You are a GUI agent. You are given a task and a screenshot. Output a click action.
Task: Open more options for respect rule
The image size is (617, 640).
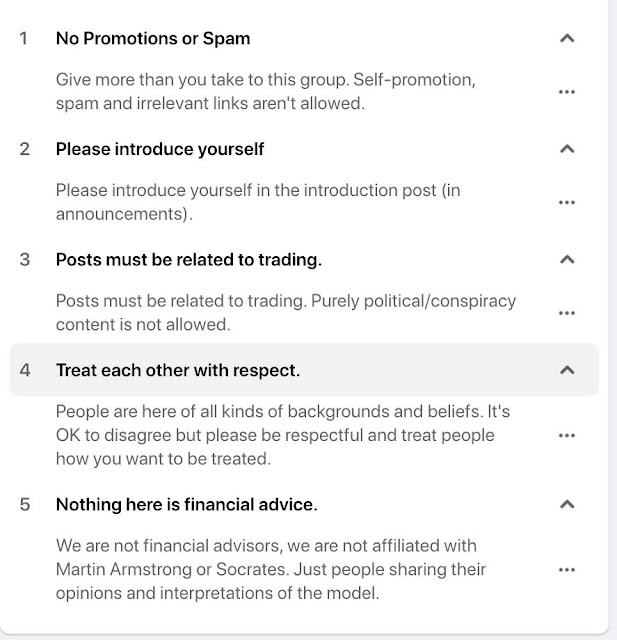[x=567, y=435]
